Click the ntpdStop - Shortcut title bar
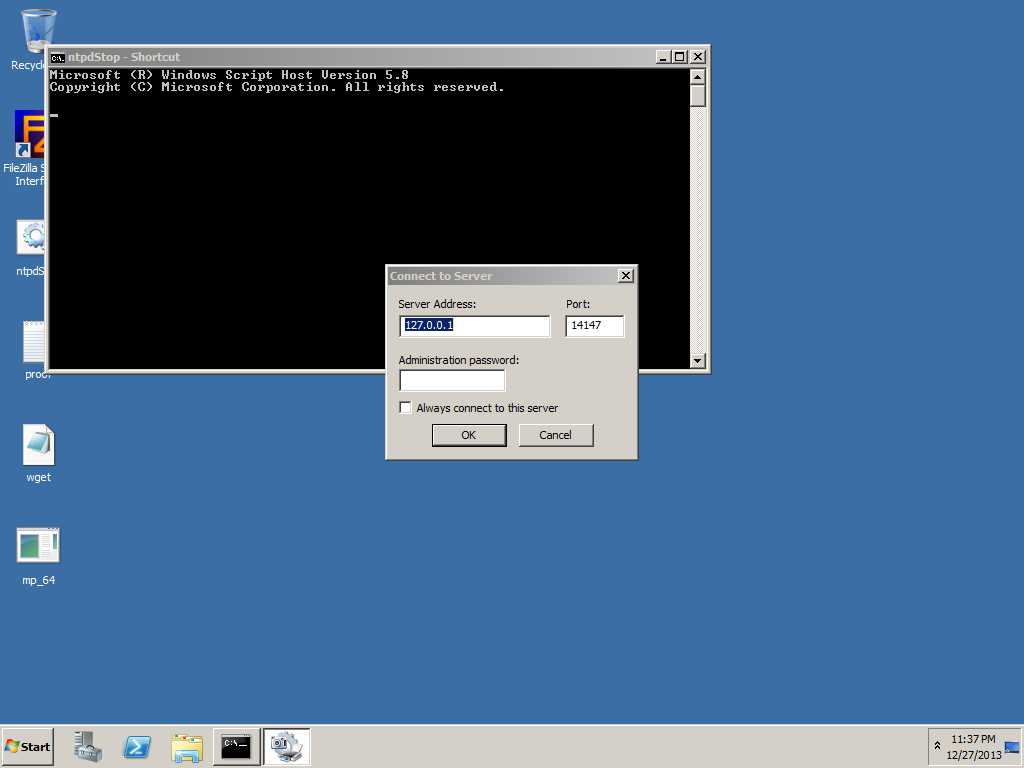This screenshot has height=768, width=1024. tap(353, 57)
